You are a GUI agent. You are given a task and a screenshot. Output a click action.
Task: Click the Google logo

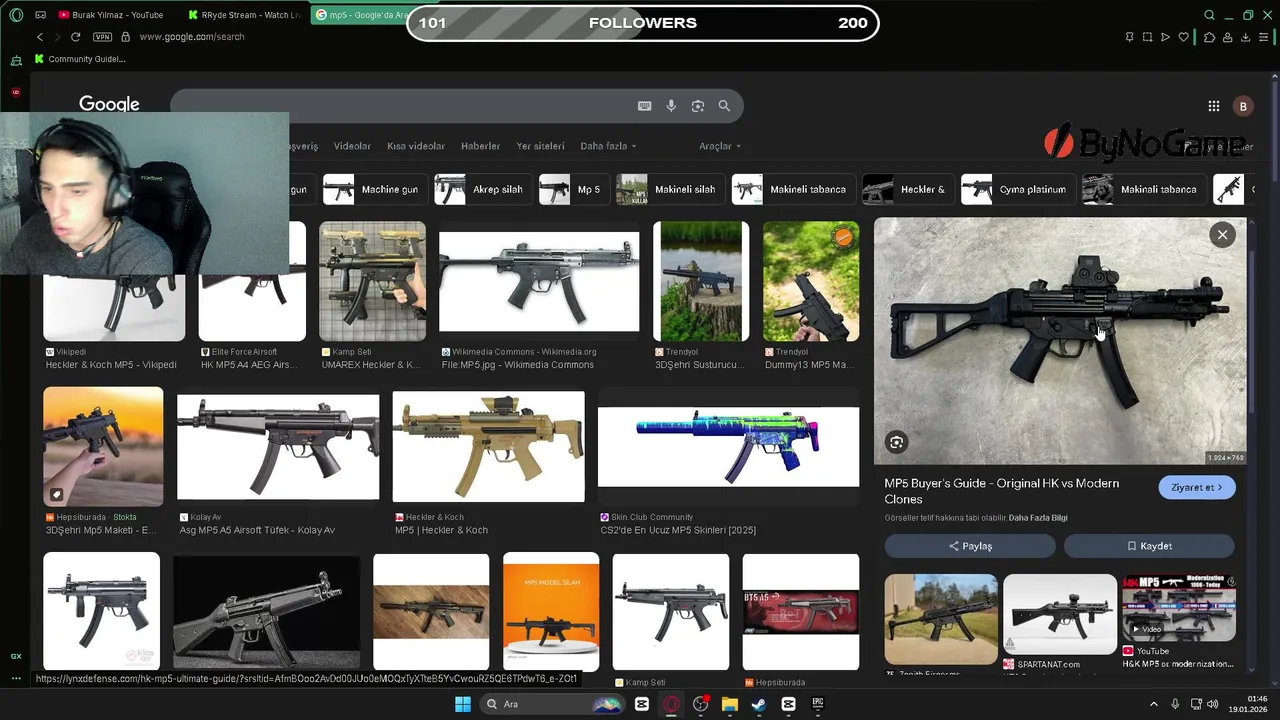(109, 105)
